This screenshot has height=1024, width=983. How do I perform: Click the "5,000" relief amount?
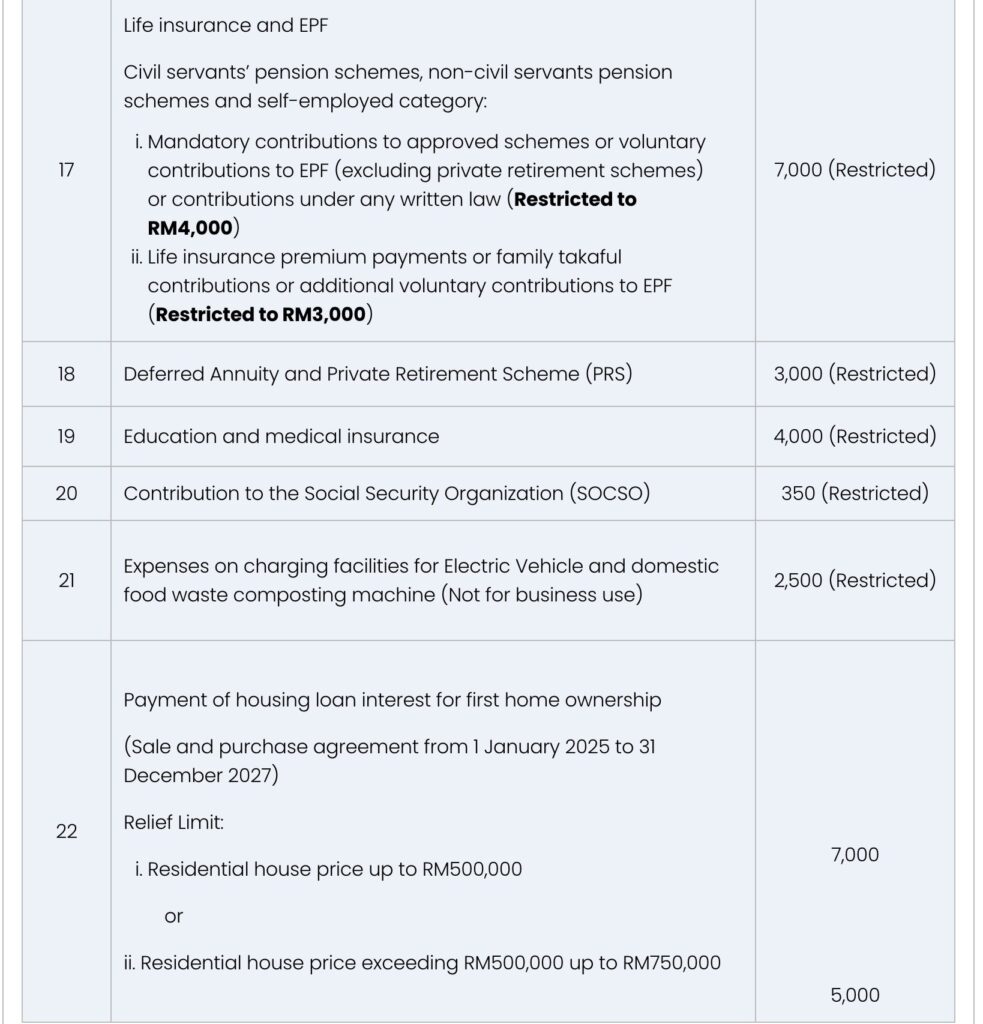tap(855, 995)
